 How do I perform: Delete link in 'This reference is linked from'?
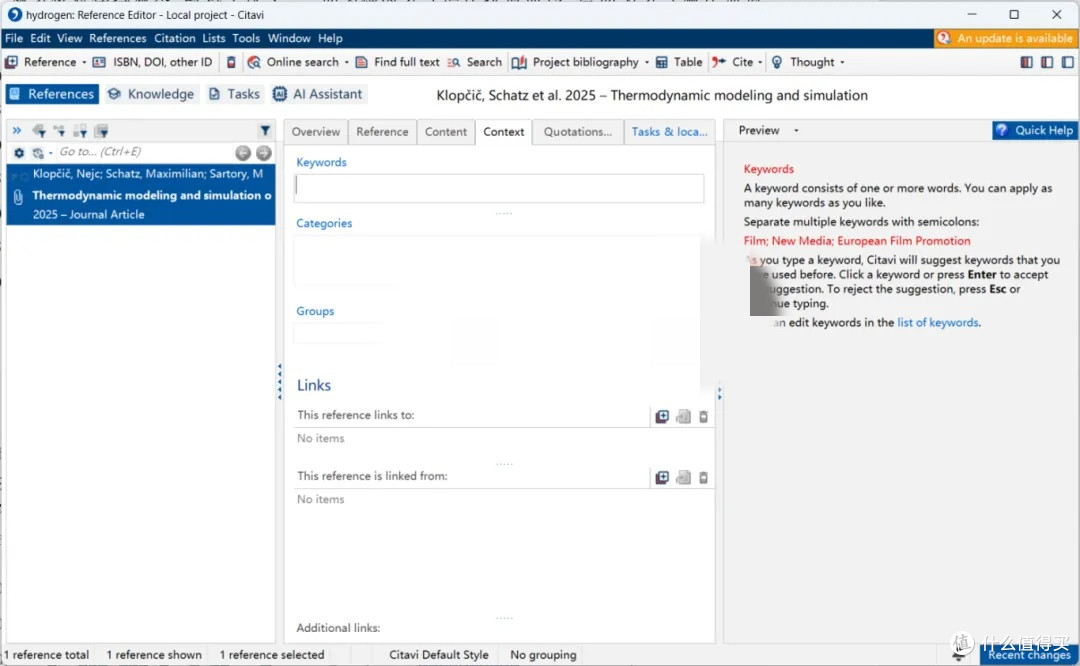click(x=703, y=478)
